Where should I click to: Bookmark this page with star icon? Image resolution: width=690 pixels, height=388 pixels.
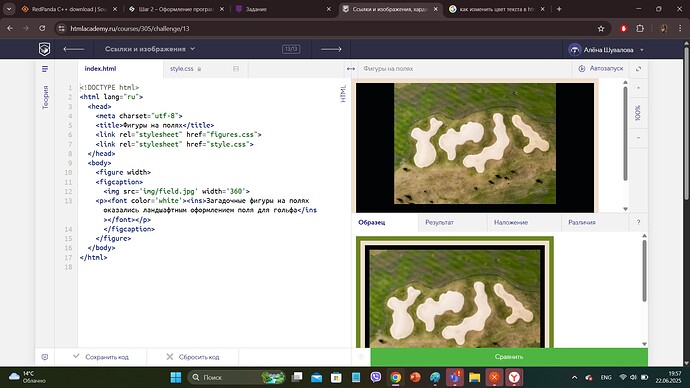[601, 29]
